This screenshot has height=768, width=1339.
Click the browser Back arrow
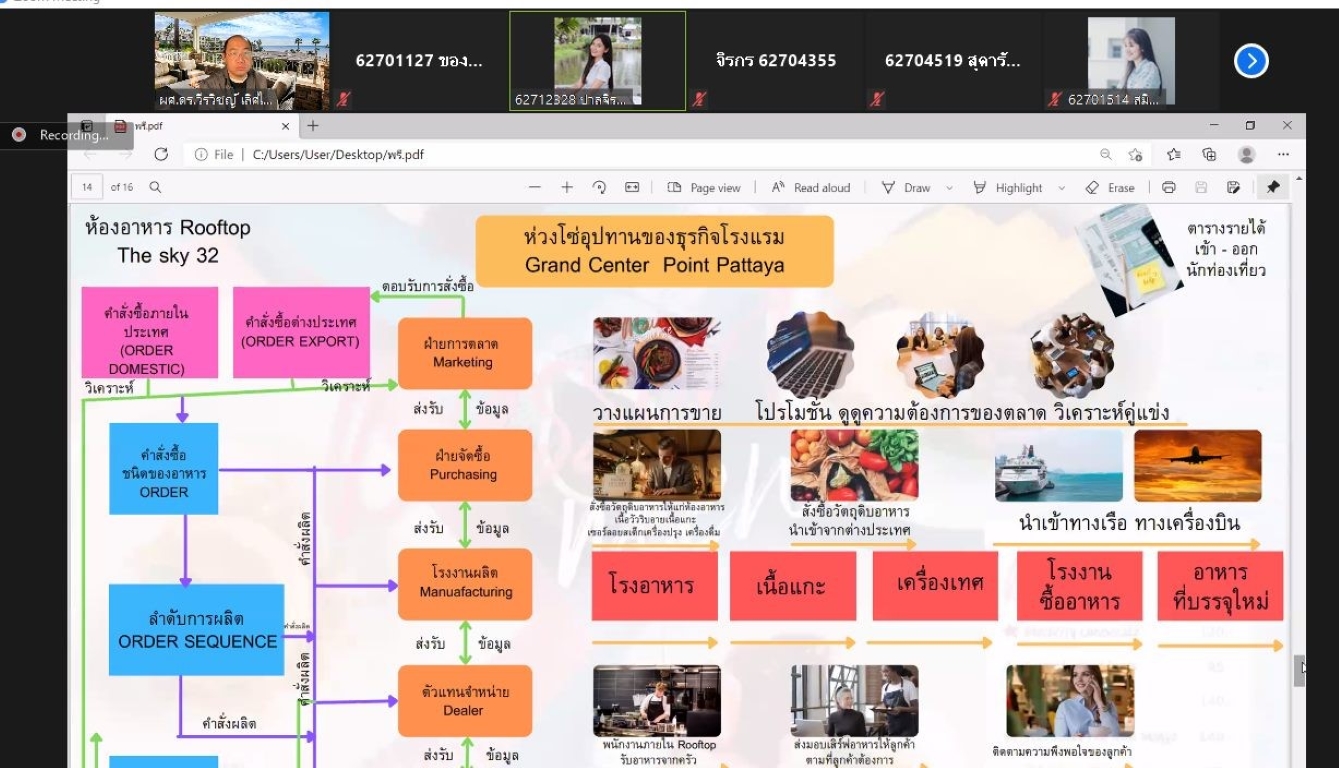pos(91,154)
